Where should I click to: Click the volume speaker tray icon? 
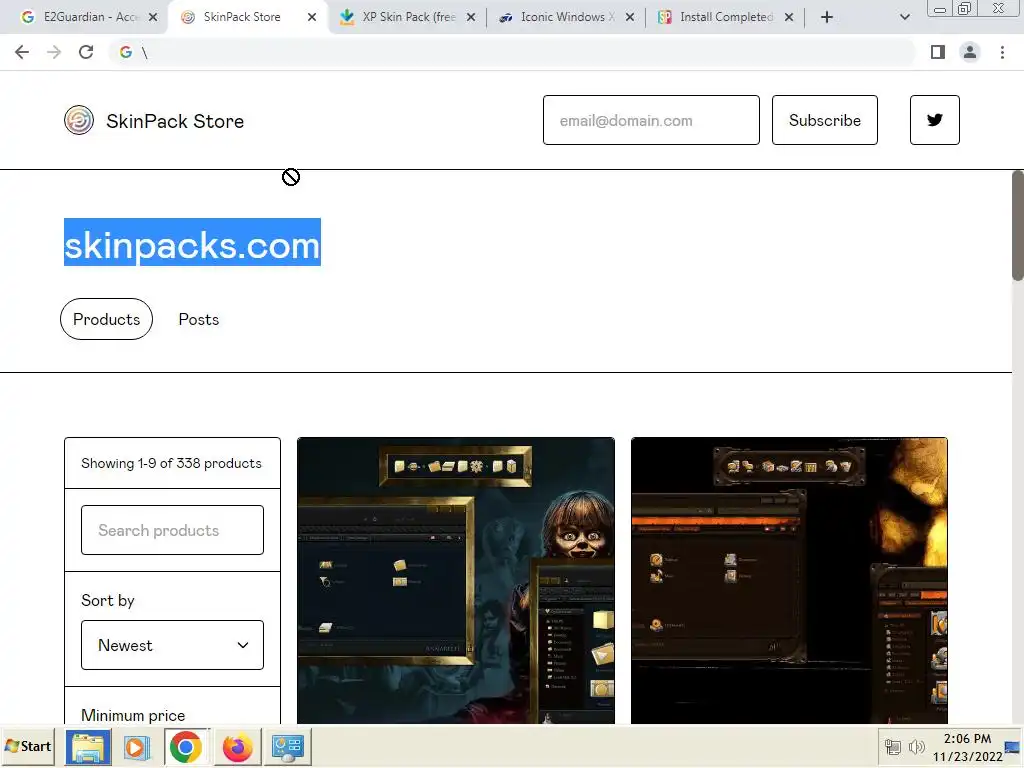point(917,746)
